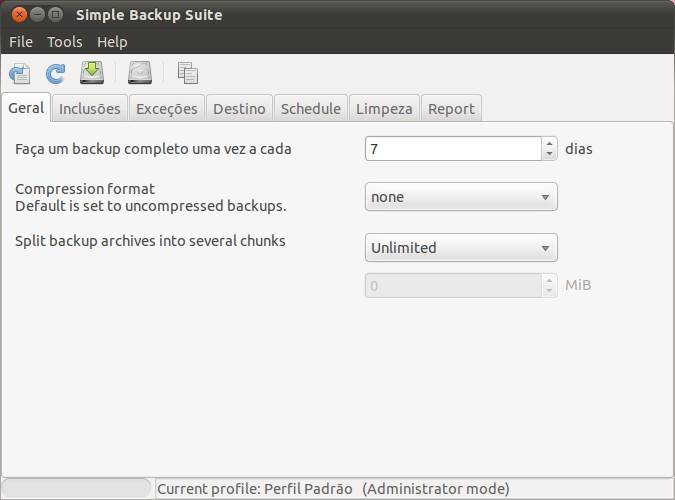Click the 'Faça um backup completo uma vez a cada' label

point(153,149)
